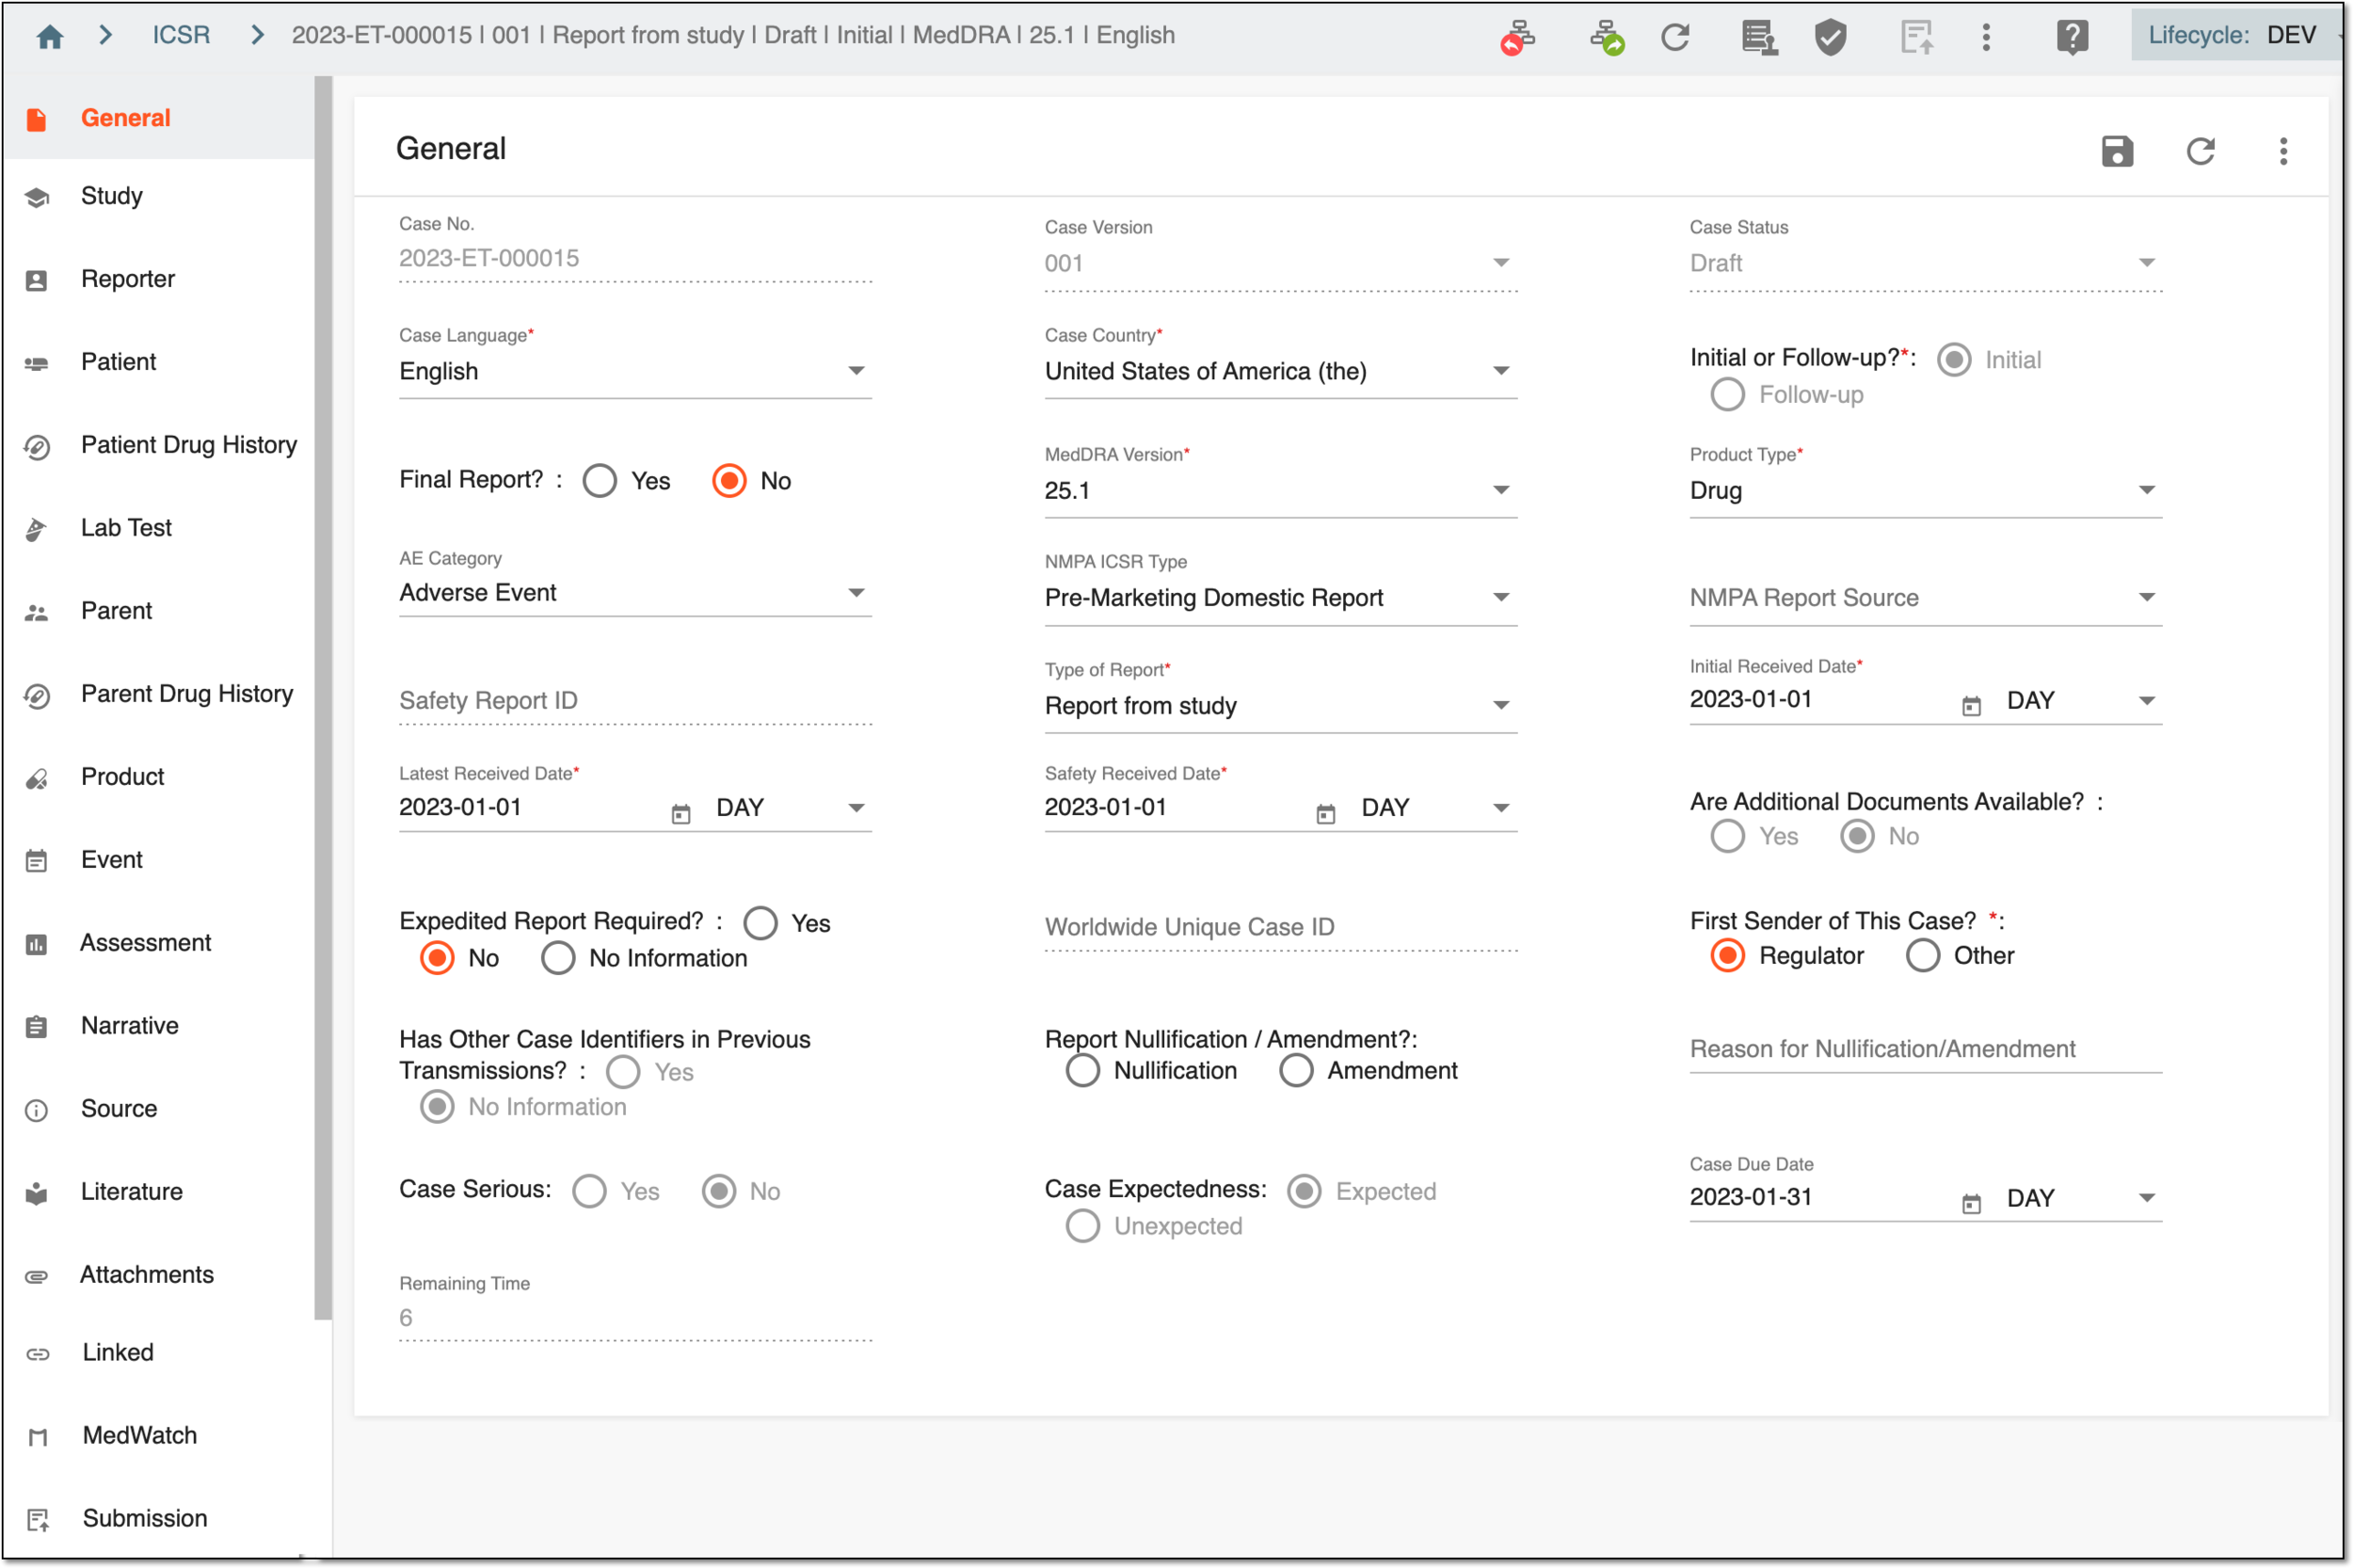The width and height of the screenshot is (2353, 1568).
Task: Open the NMPA ICSR Type dropdown
Action: (1280, 597)
